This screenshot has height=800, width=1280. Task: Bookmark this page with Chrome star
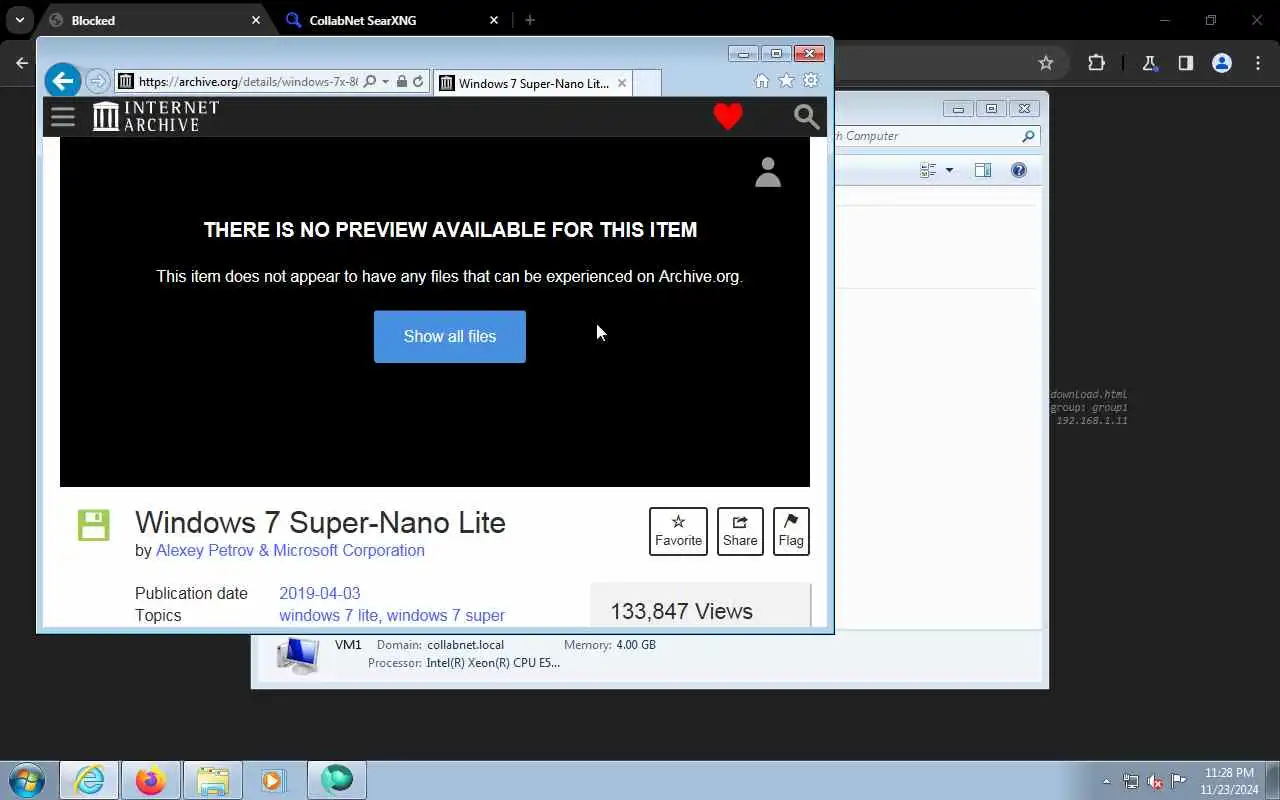(1046, 63)
